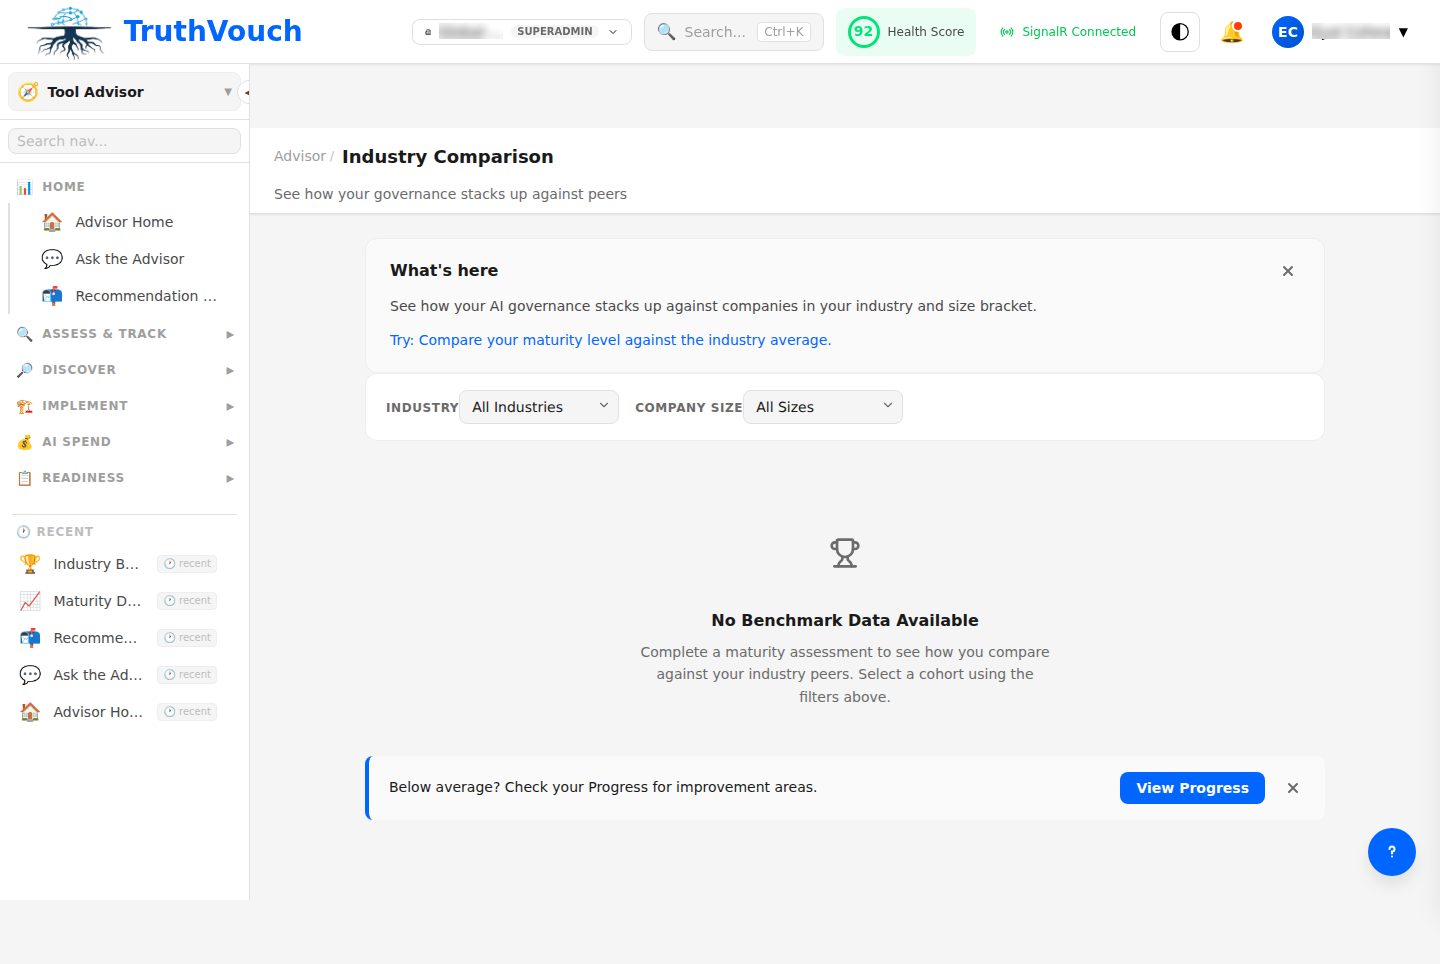This screenshot has height=964, width=1440.
Task: Click the Health Score 92 progress ring
Action: pos(863,31)
